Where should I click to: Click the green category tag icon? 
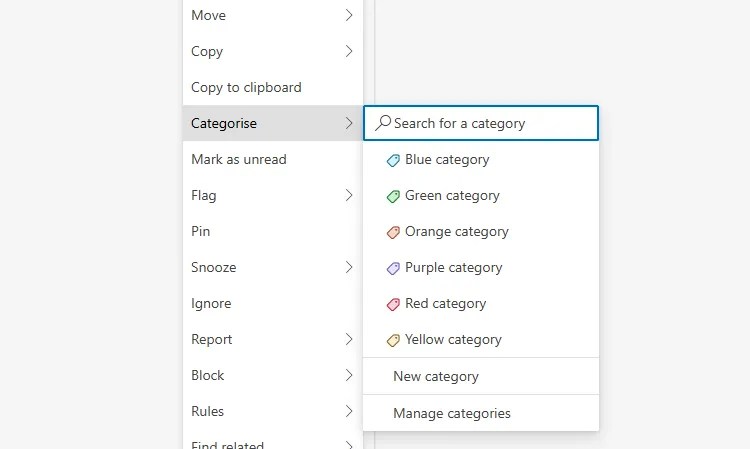[x=393, y=196]
